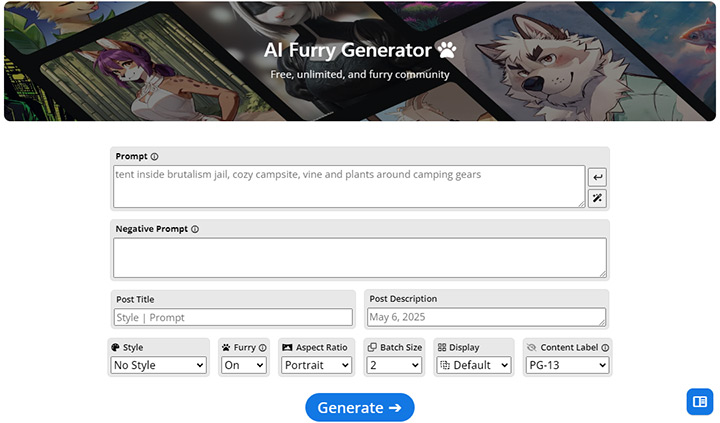
Task: Open the Aspect Ratio dropdown showing Portrait
Action: coord(316,366)
